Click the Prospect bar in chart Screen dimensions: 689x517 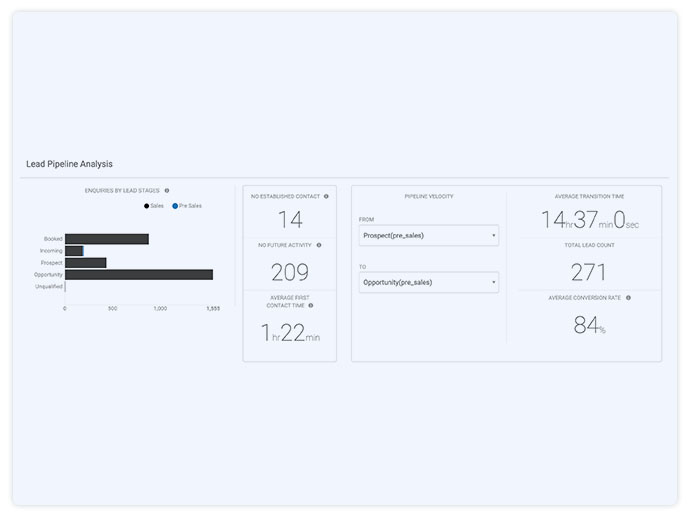pos(86,263)
